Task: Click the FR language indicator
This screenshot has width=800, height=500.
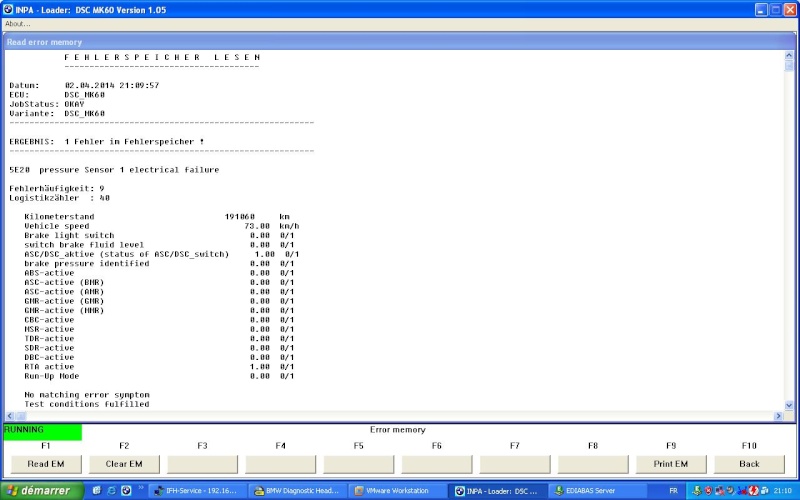Action: 673,491
